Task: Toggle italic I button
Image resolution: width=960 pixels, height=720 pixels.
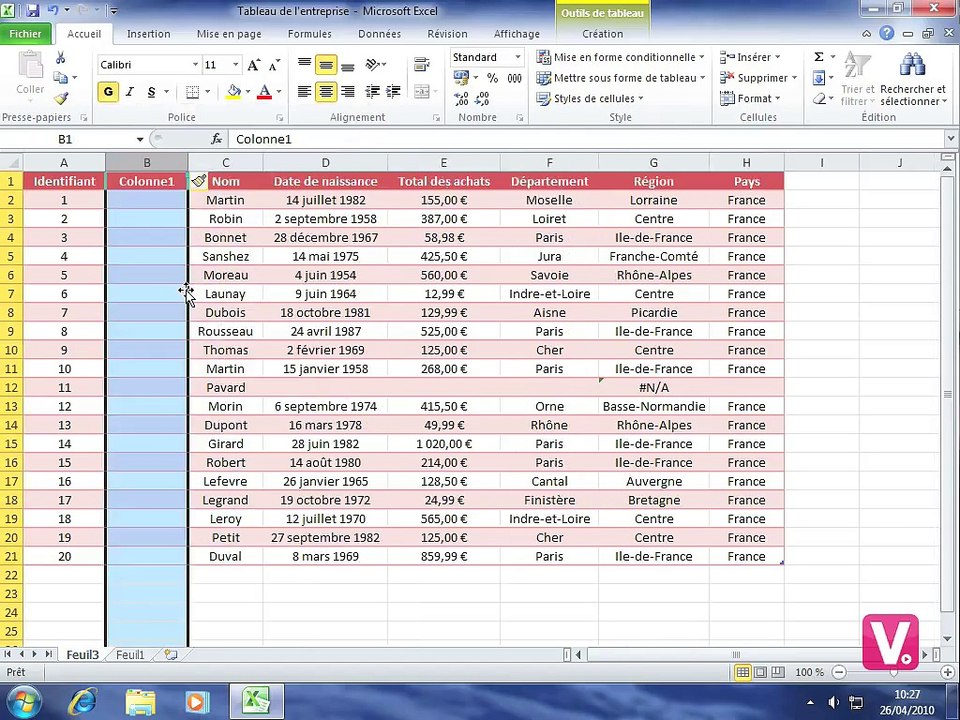Action: pos(129,92)
